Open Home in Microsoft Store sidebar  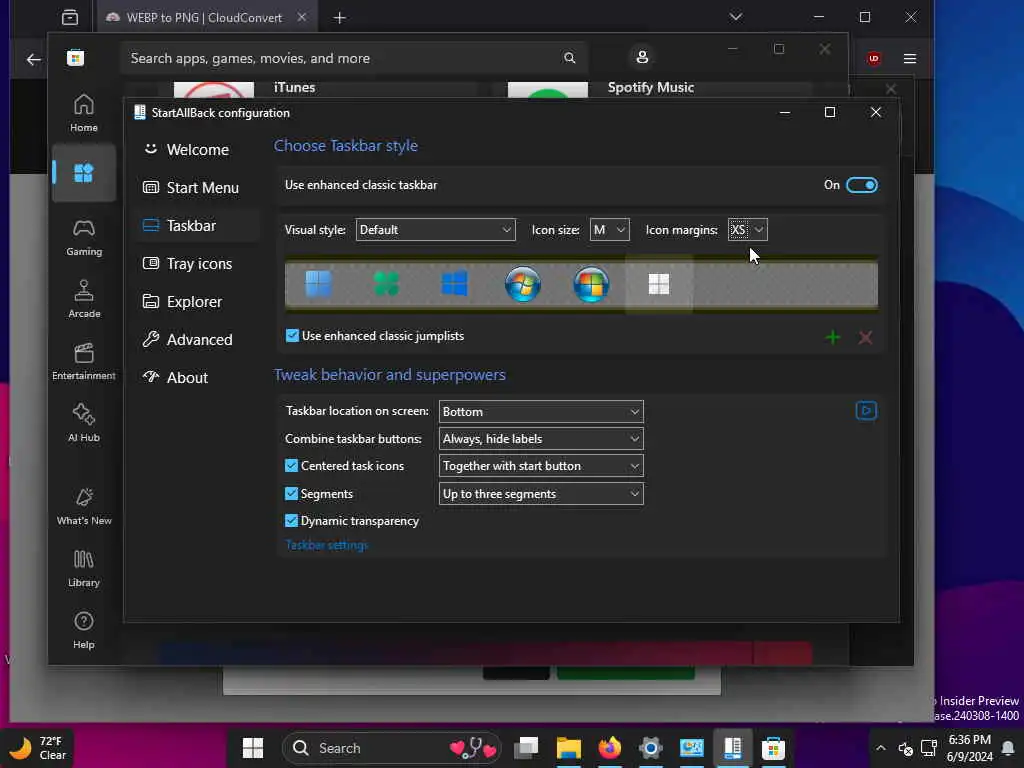tap(84, 112)
